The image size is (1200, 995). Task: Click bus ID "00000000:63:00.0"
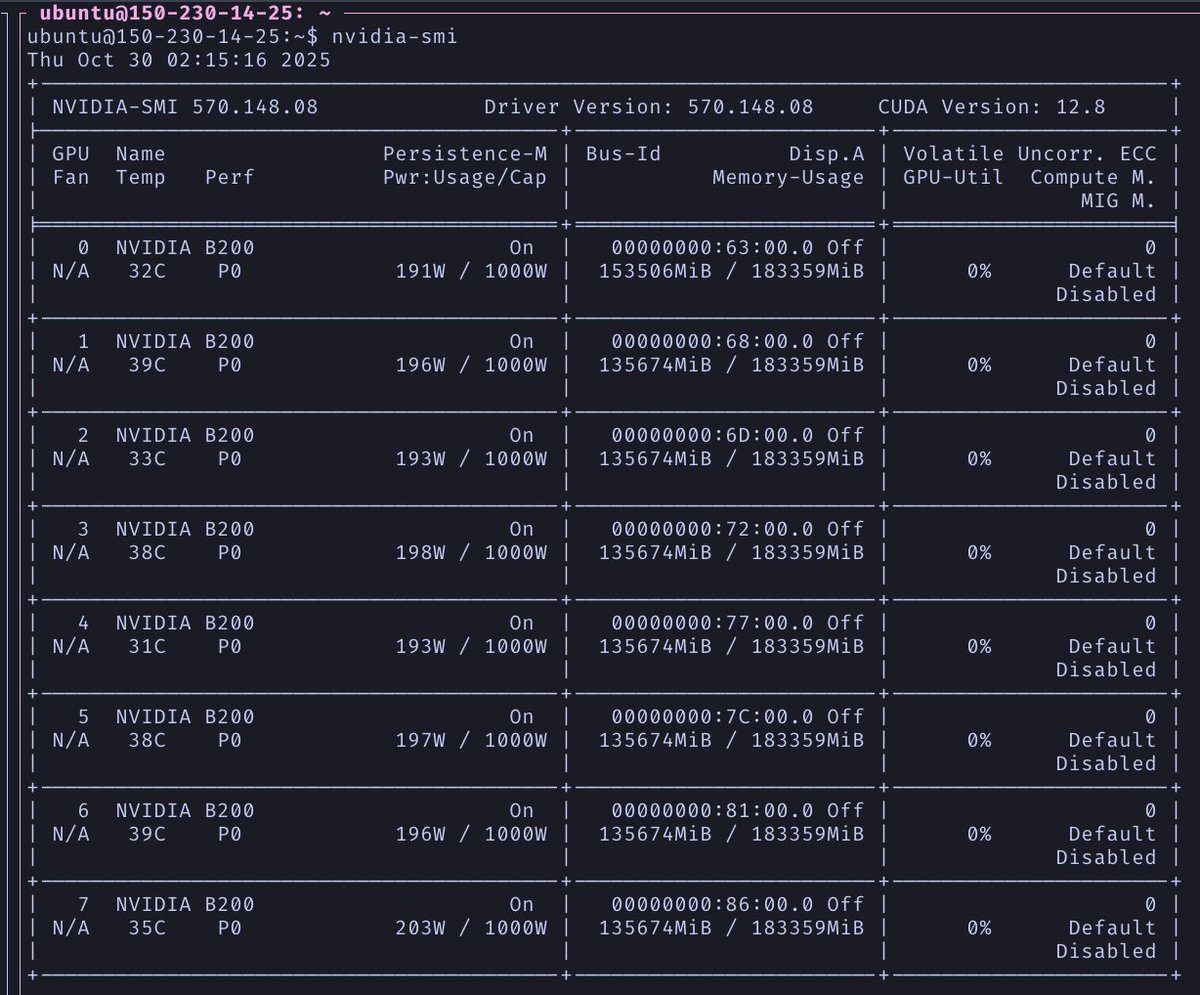pos(712,247)
